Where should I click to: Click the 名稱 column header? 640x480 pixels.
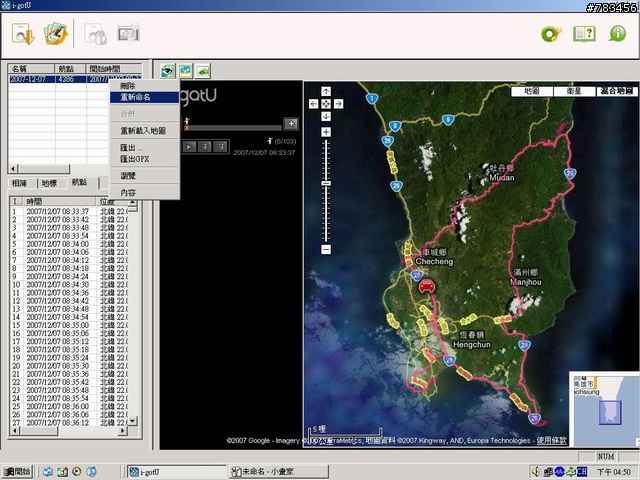31,69
